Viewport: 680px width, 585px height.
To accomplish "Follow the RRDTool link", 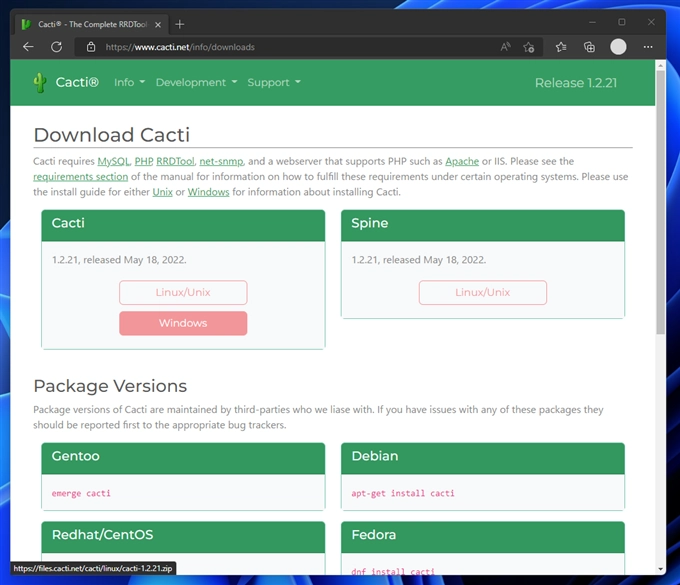I will tap(175, 161).
